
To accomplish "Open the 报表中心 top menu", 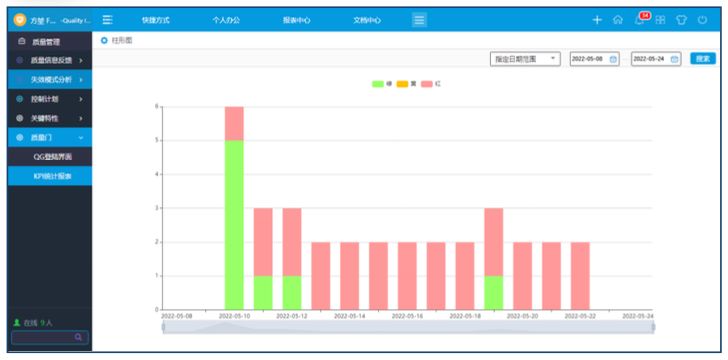I will pos(297,20).
